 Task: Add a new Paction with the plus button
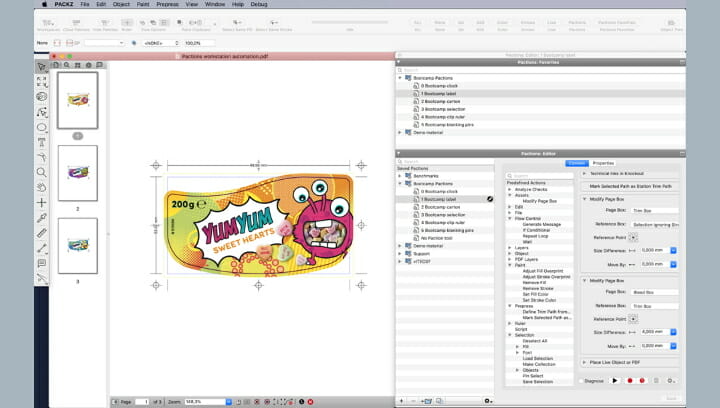point(402,401)
